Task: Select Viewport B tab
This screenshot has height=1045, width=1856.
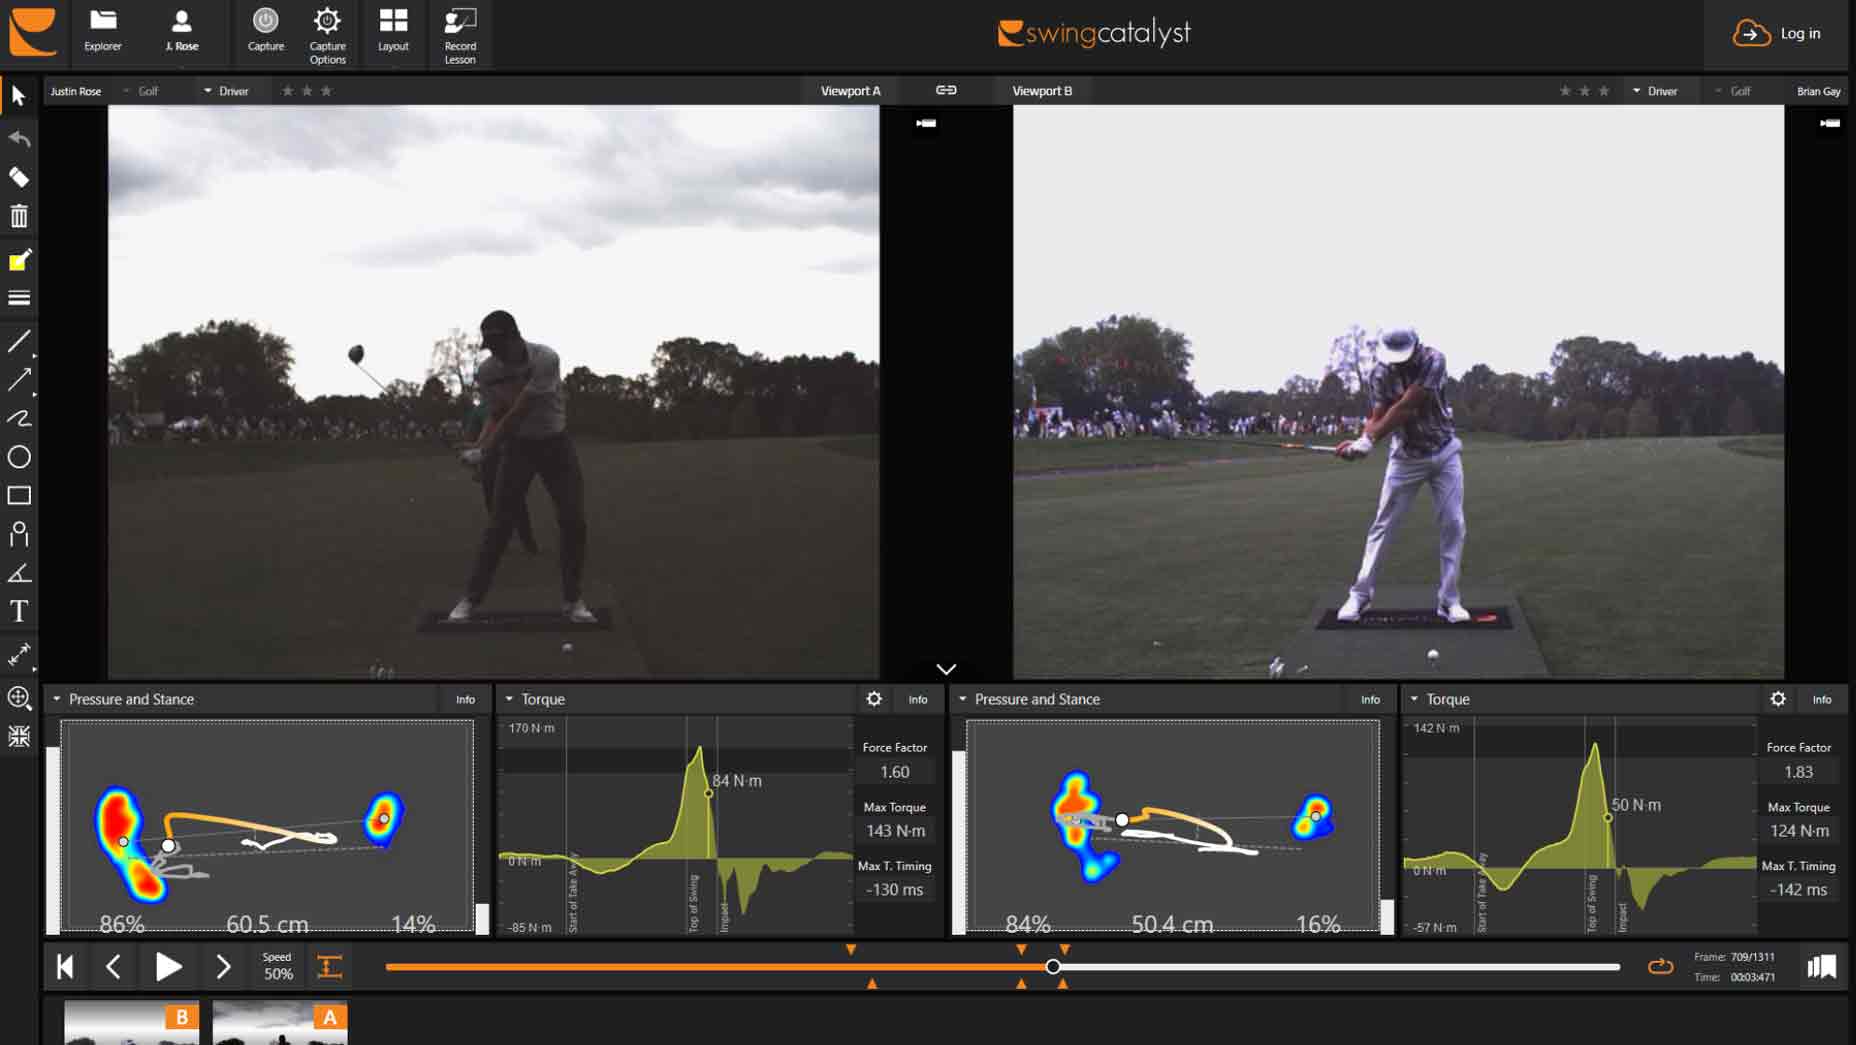Action: [x=1042, y=91]
